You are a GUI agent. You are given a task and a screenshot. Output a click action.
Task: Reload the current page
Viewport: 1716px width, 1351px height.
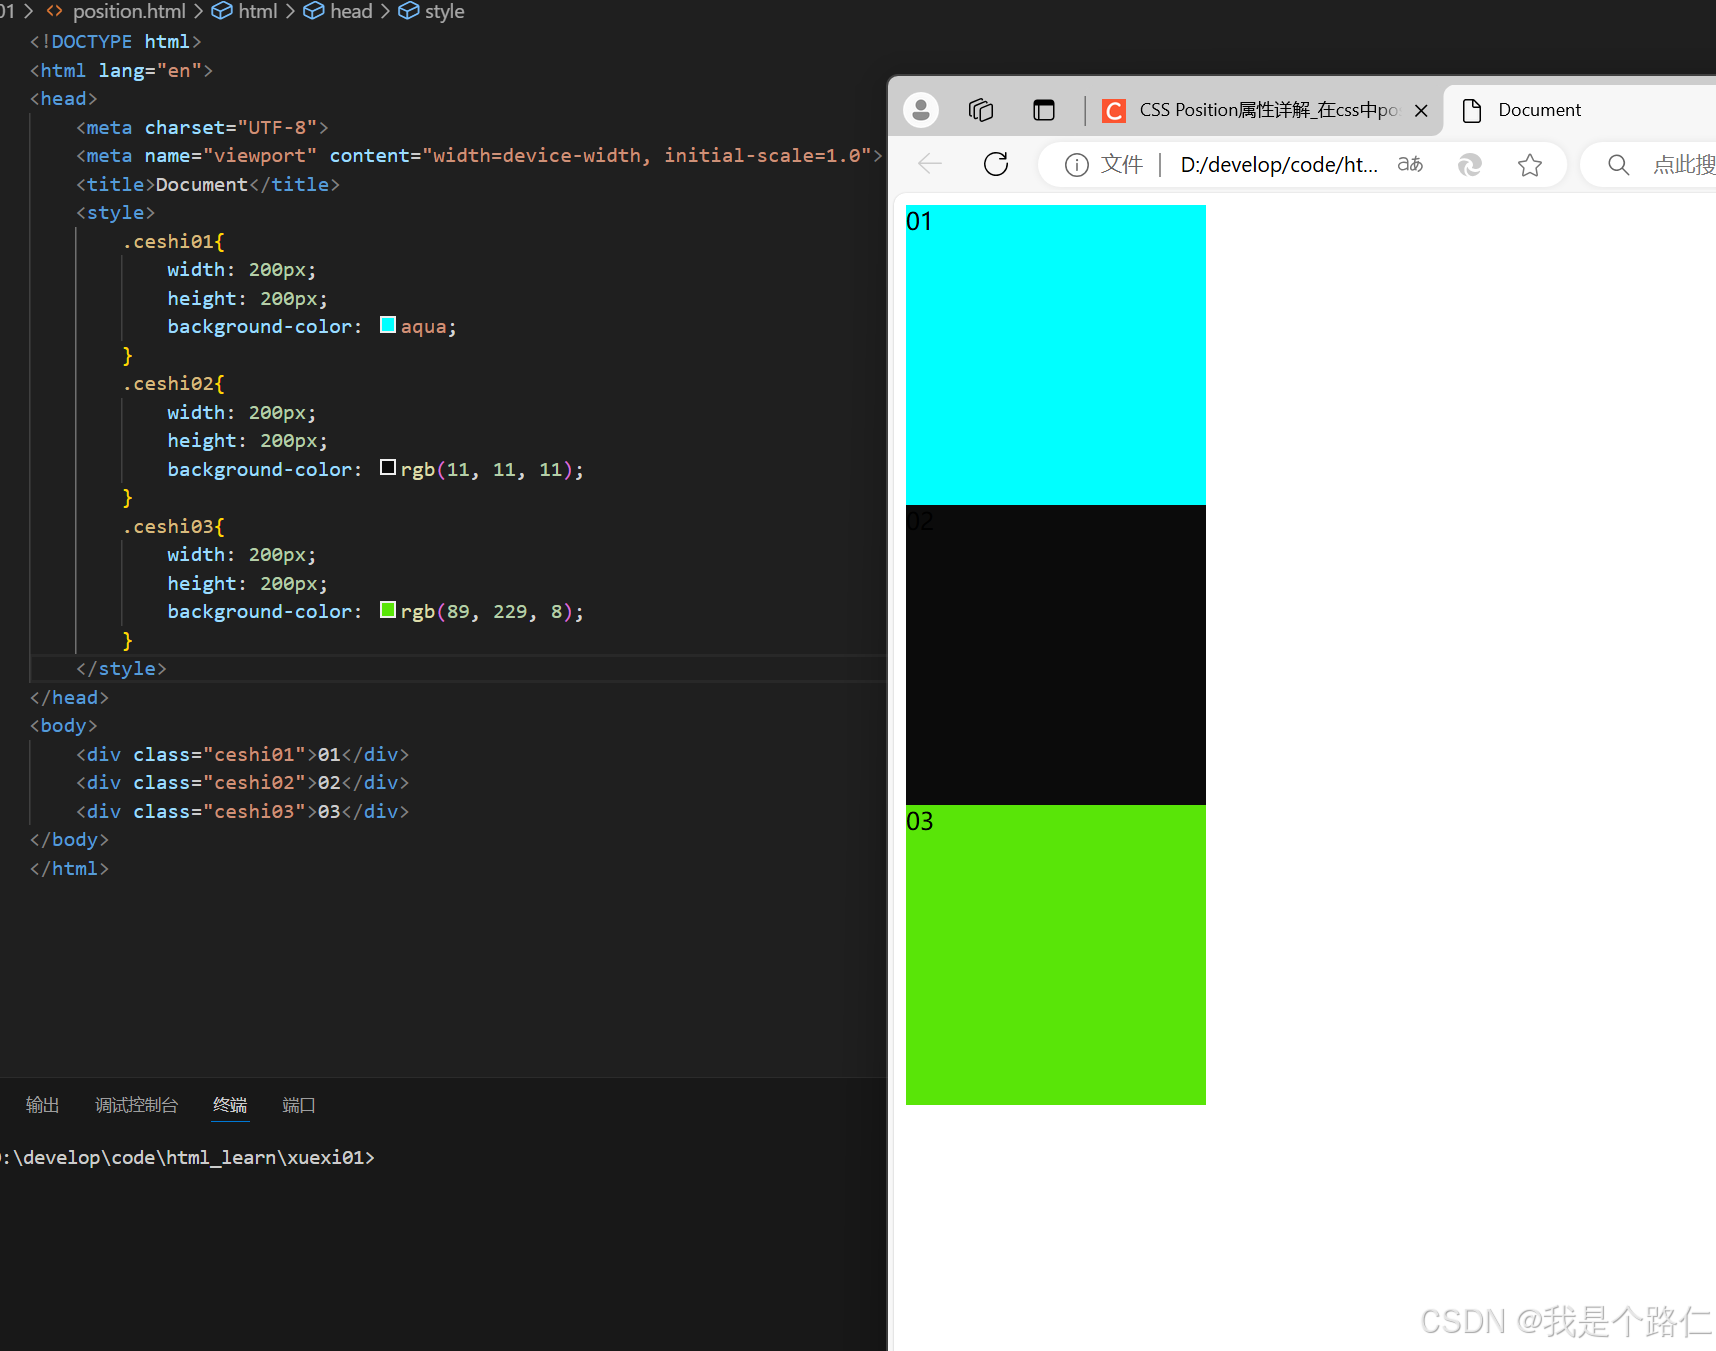pyautogui.click(x=995, y=164)
